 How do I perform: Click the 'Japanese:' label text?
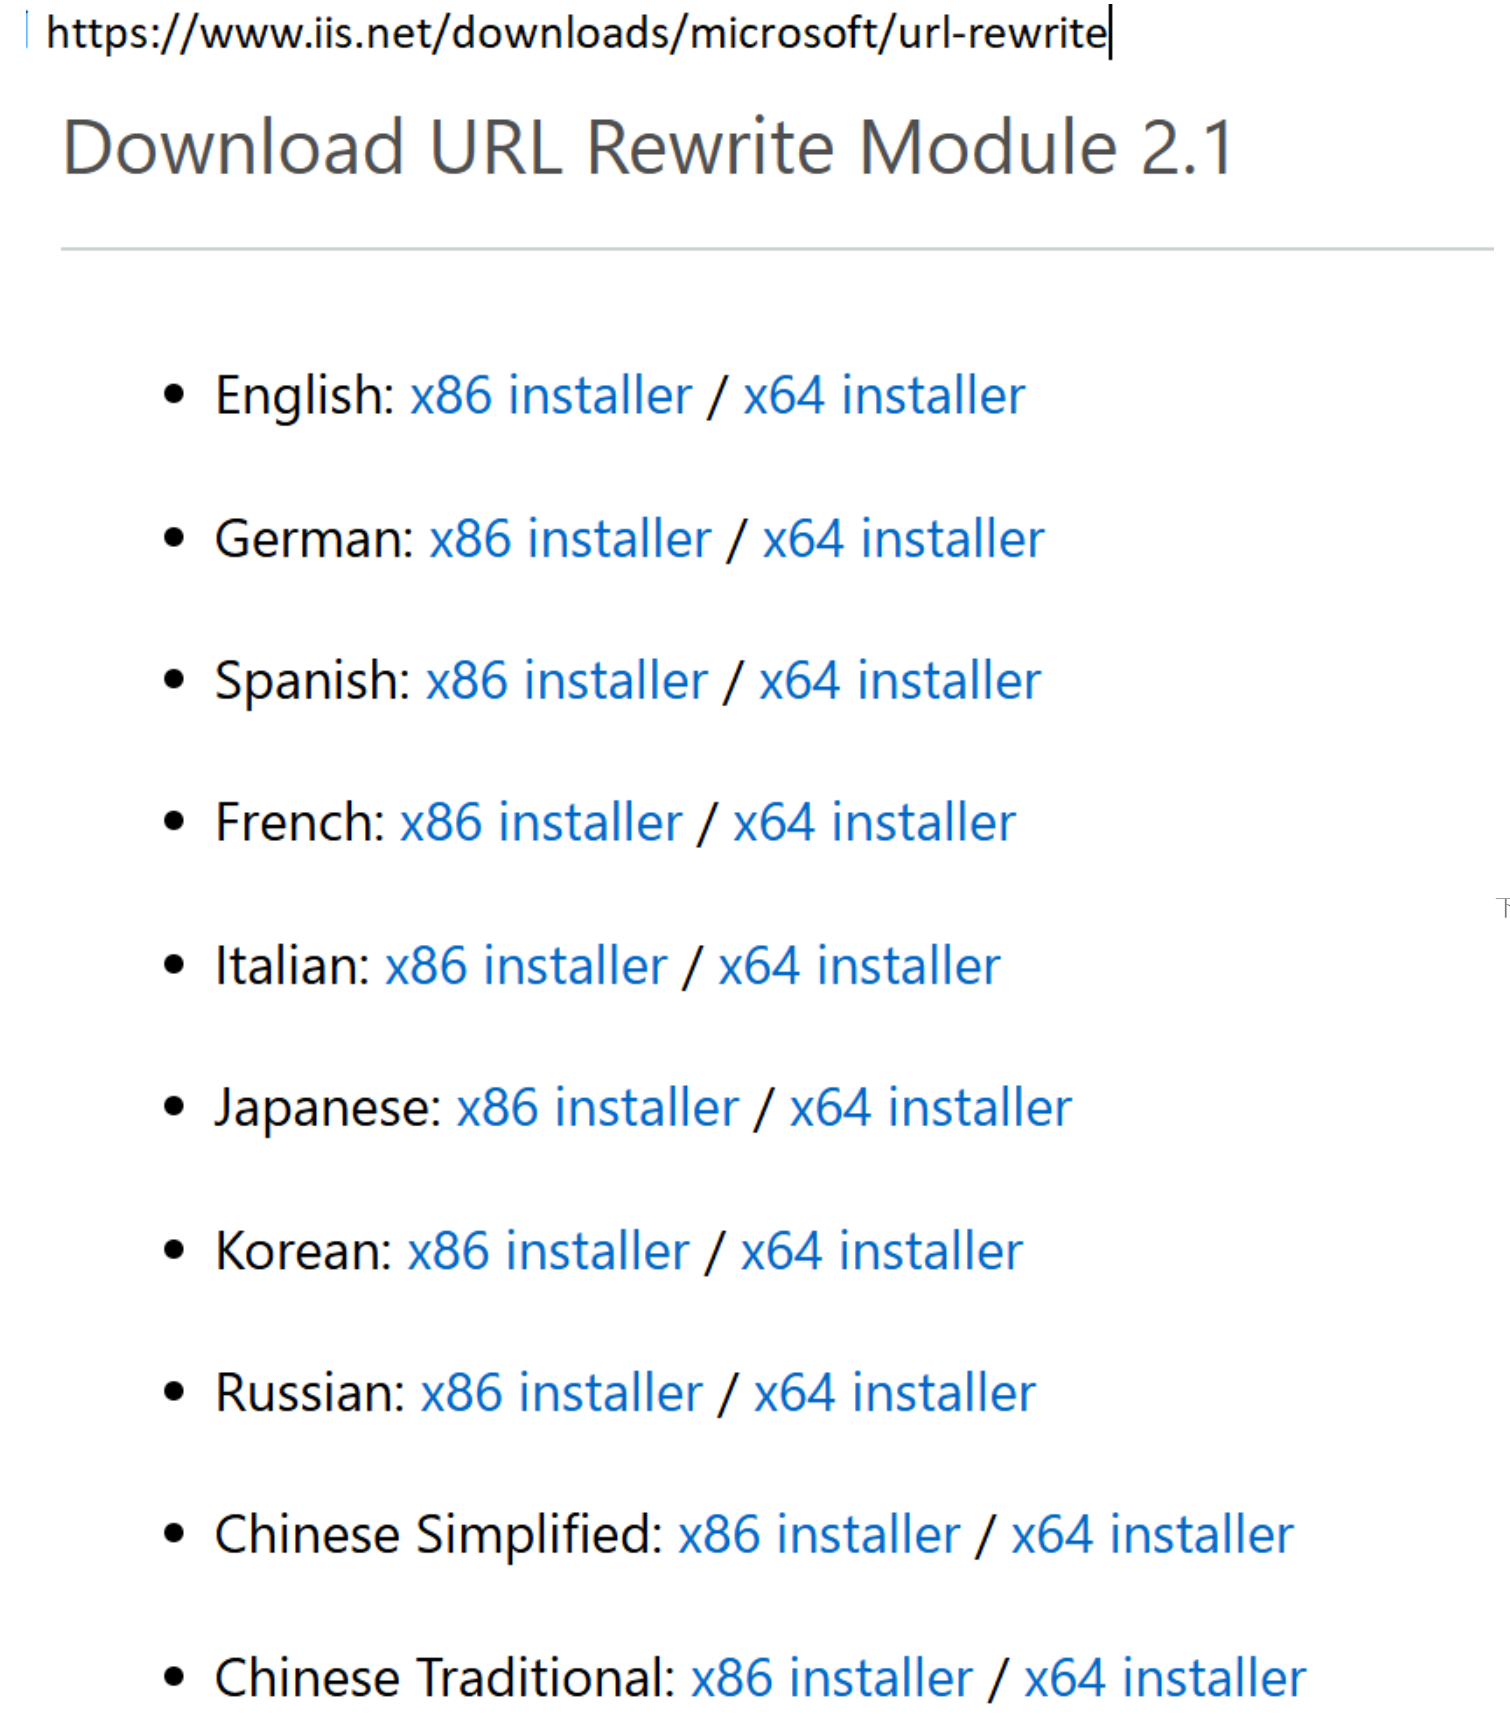(329, 1108)
